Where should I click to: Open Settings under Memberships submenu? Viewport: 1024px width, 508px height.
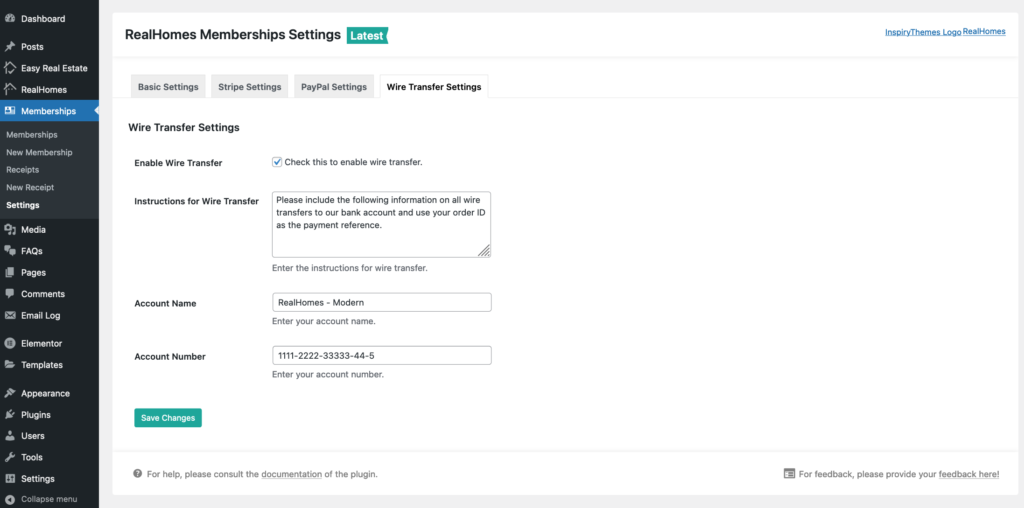point(23,205)
